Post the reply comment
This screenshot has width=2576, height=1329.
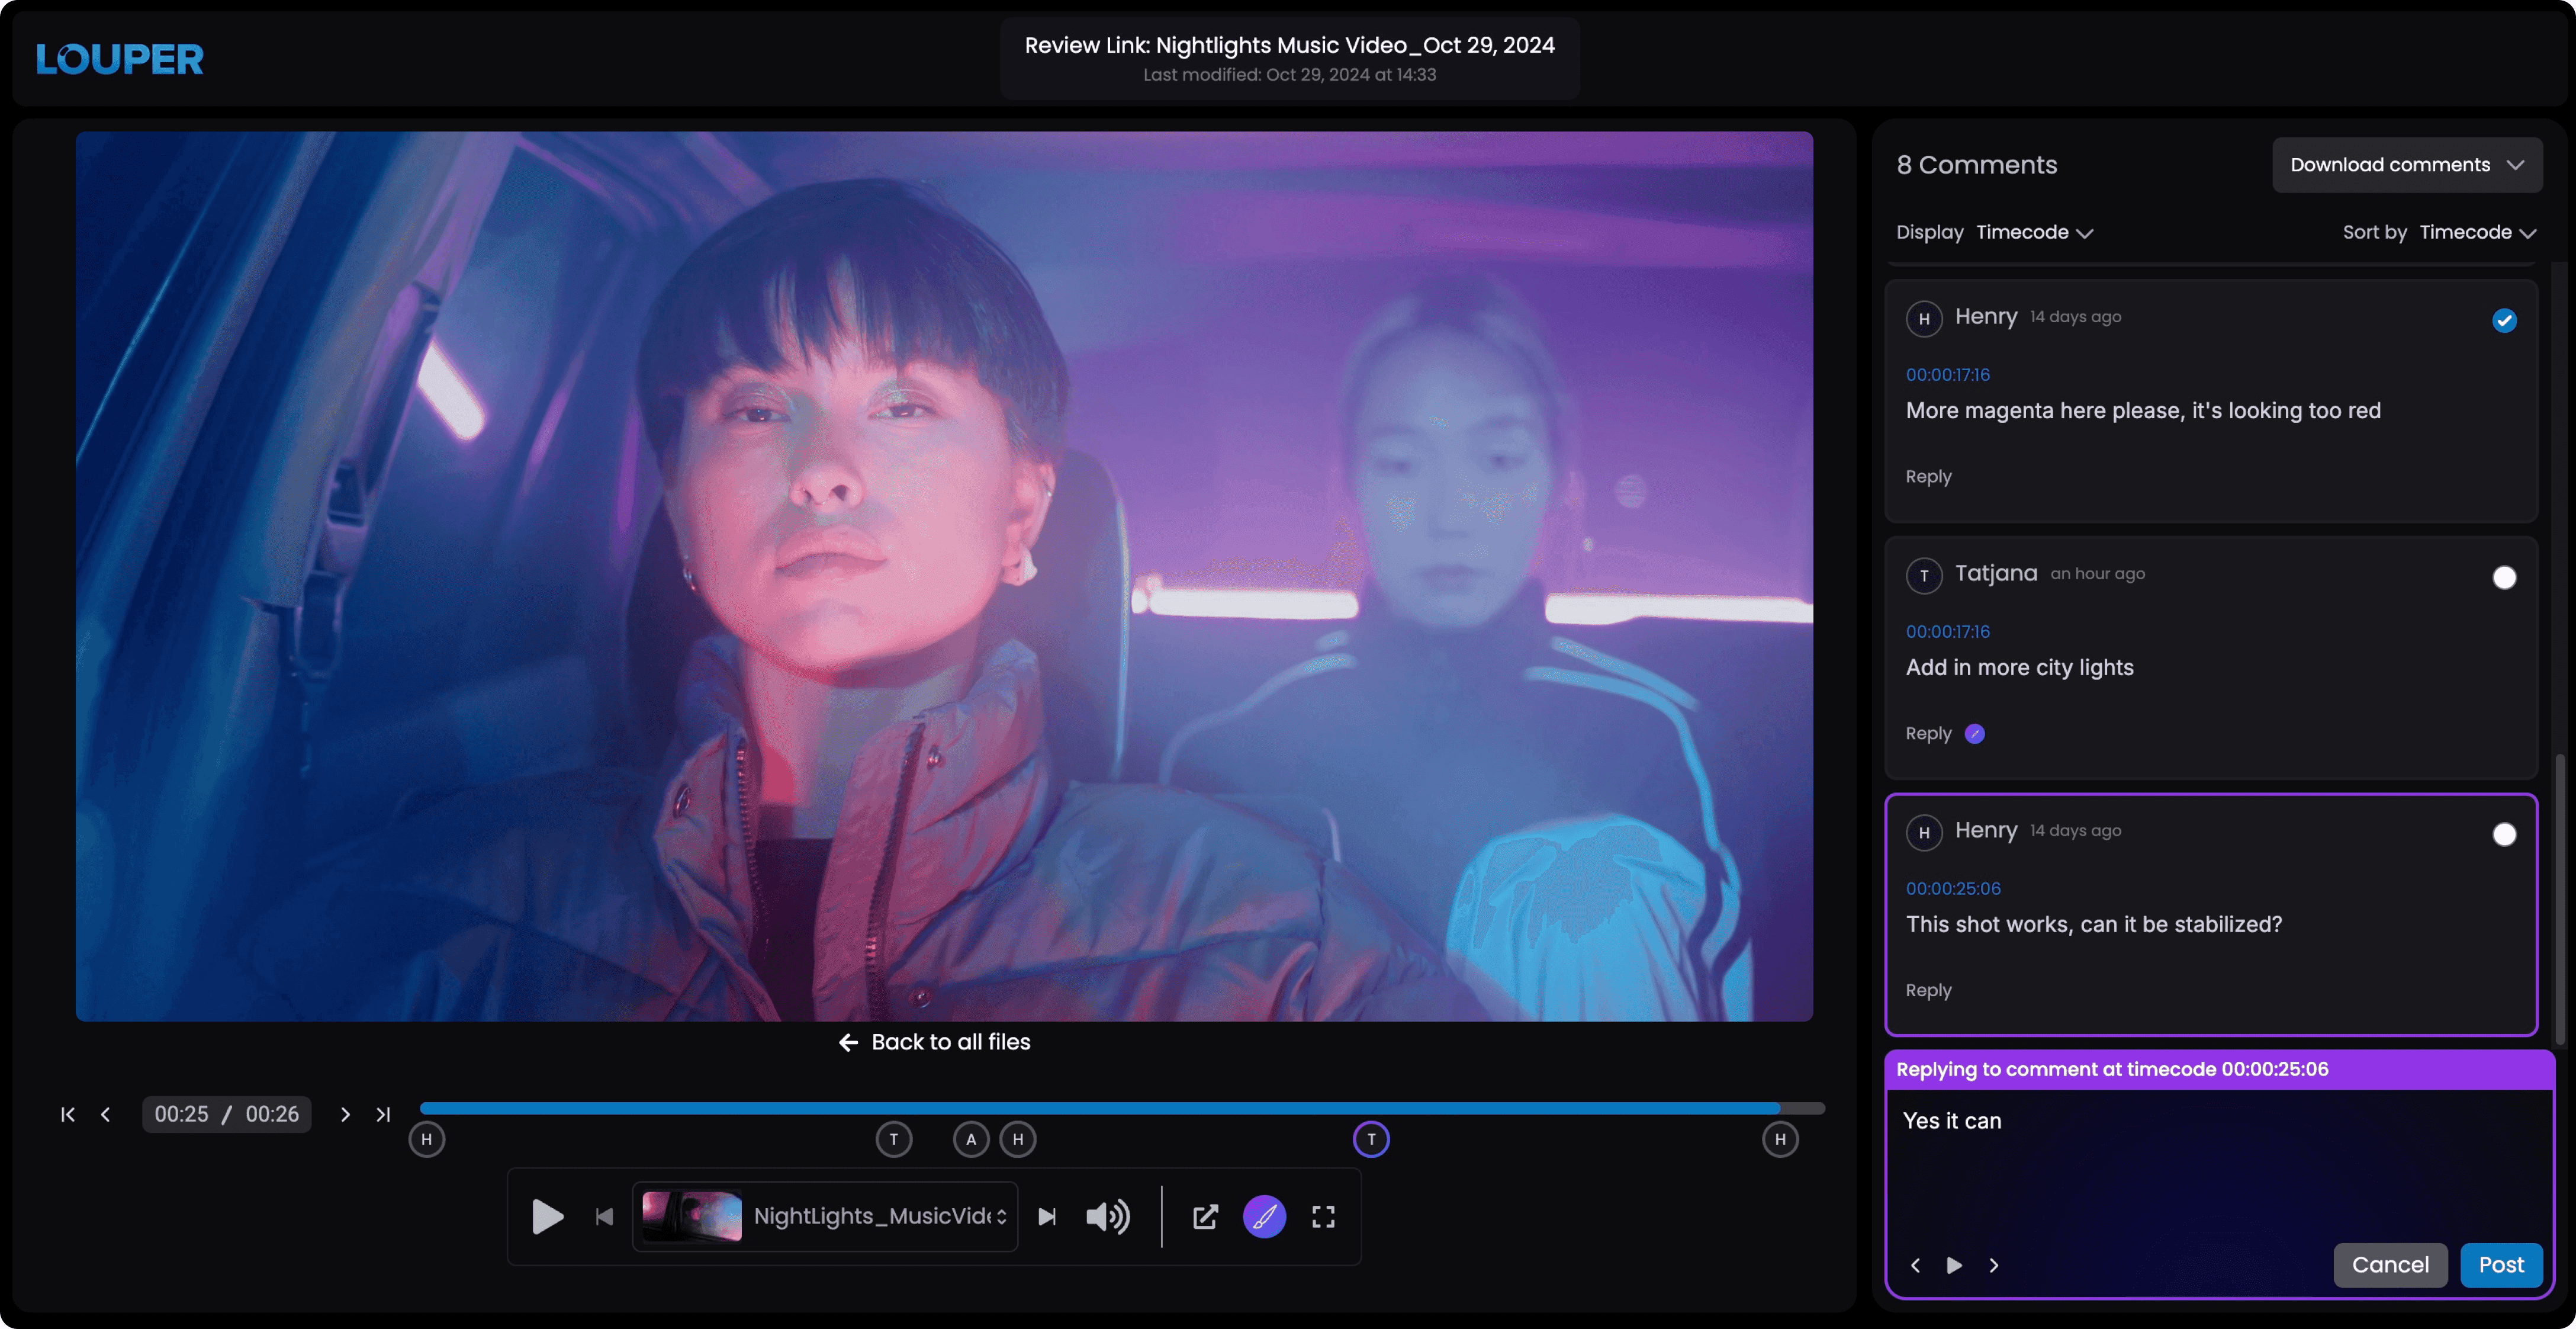2501,1265
